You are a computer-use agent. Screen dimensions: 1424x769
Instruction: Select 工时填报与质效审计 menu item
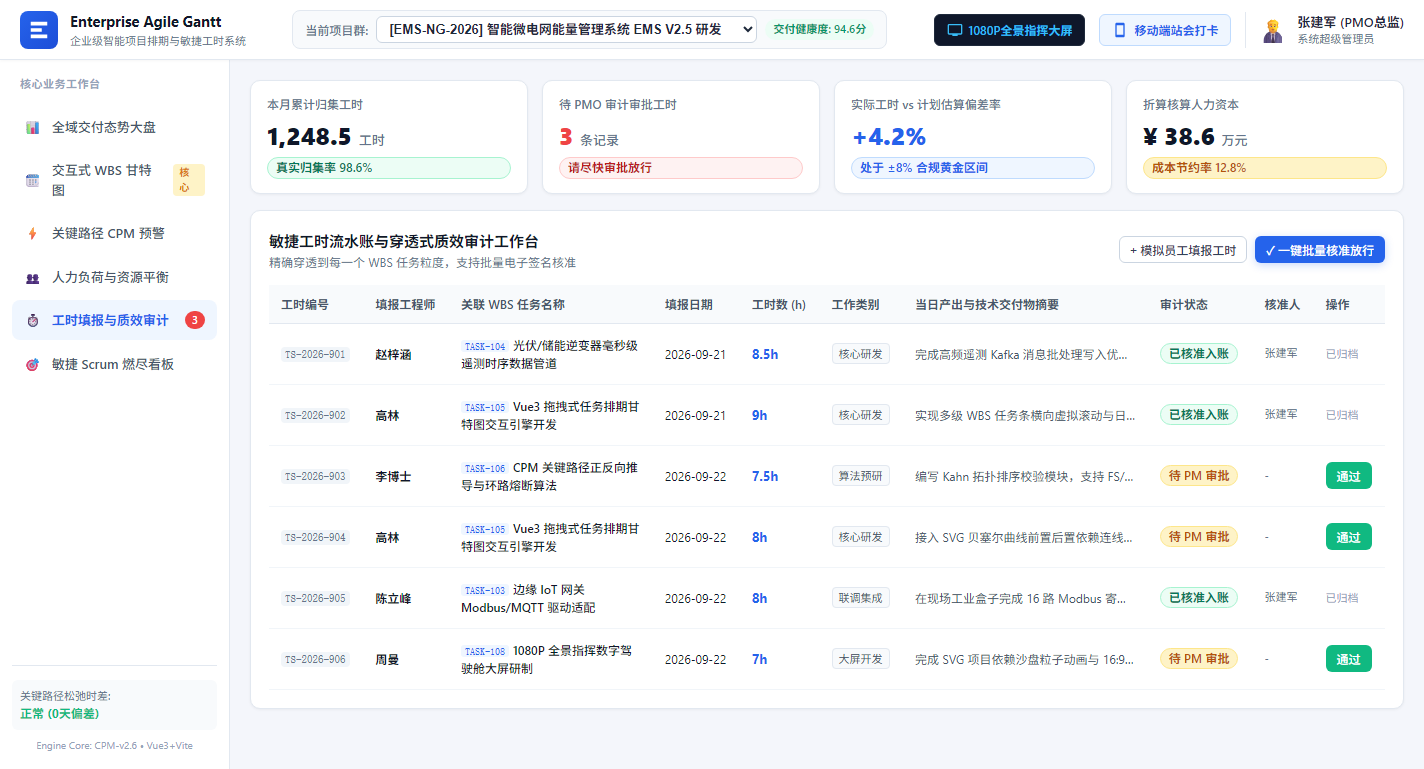click(114, 320)
